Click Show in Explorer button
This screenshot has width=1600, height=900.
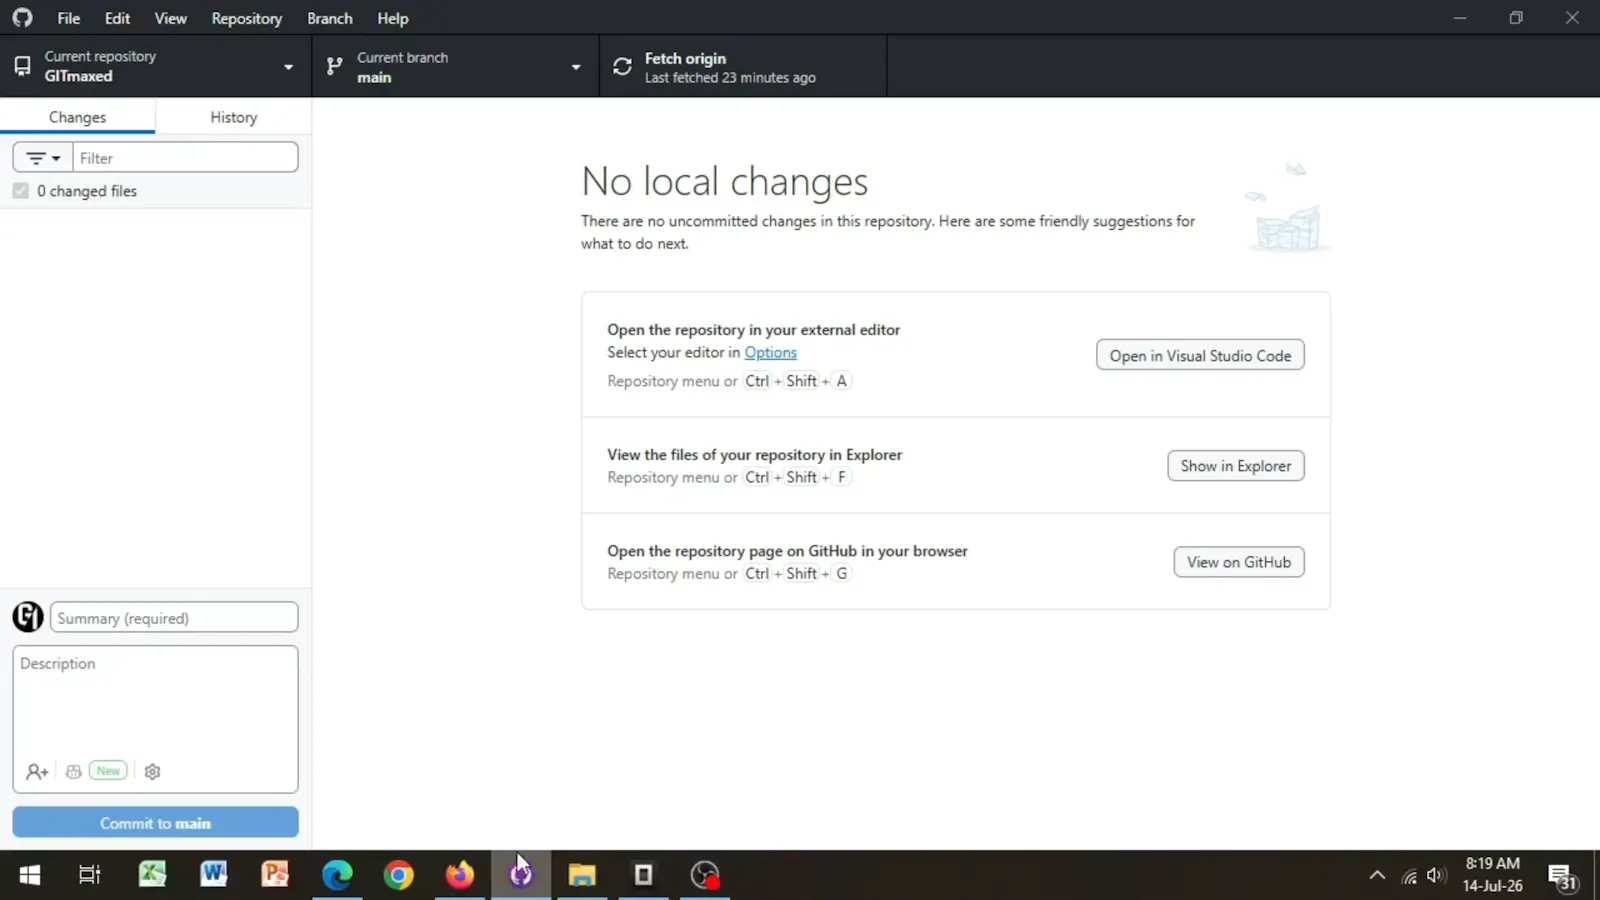click(x=1236, y=465)
